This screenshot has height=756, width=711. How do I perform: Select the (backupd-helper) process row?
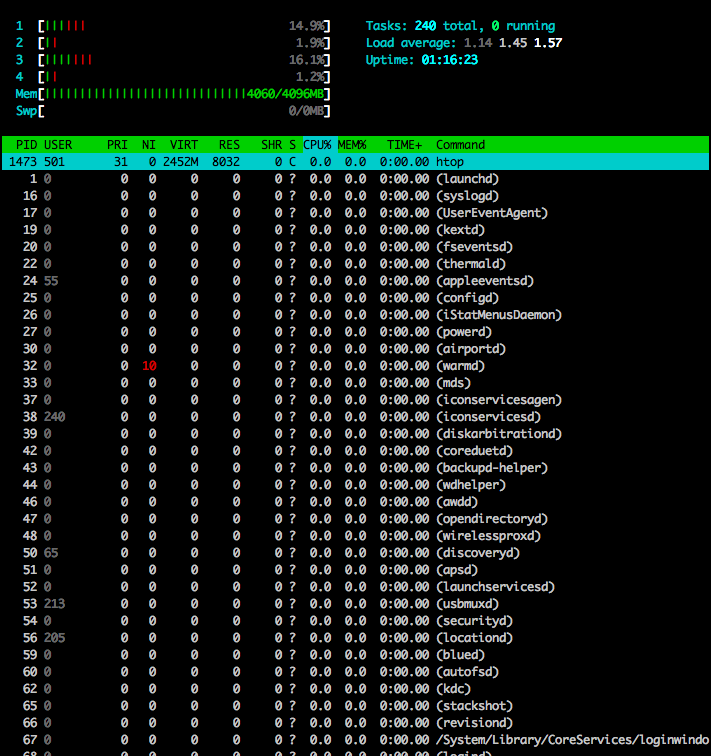pos(355,468)
